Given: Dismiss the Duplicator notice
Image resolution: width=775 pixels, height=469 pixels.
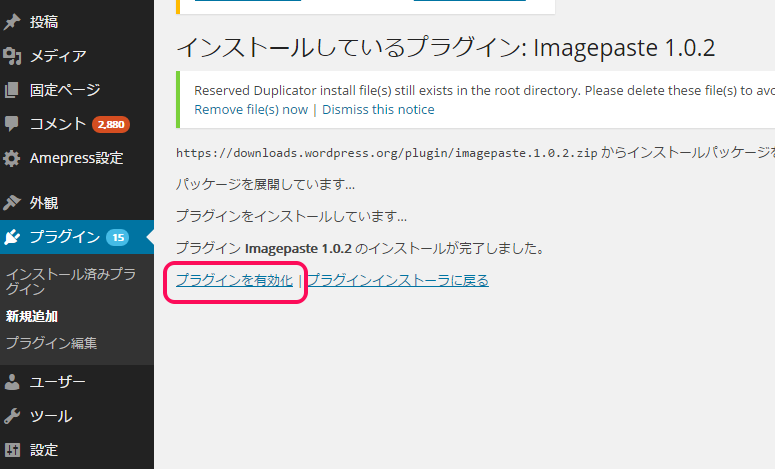Looking at the screenshot, I should [378, 109].
